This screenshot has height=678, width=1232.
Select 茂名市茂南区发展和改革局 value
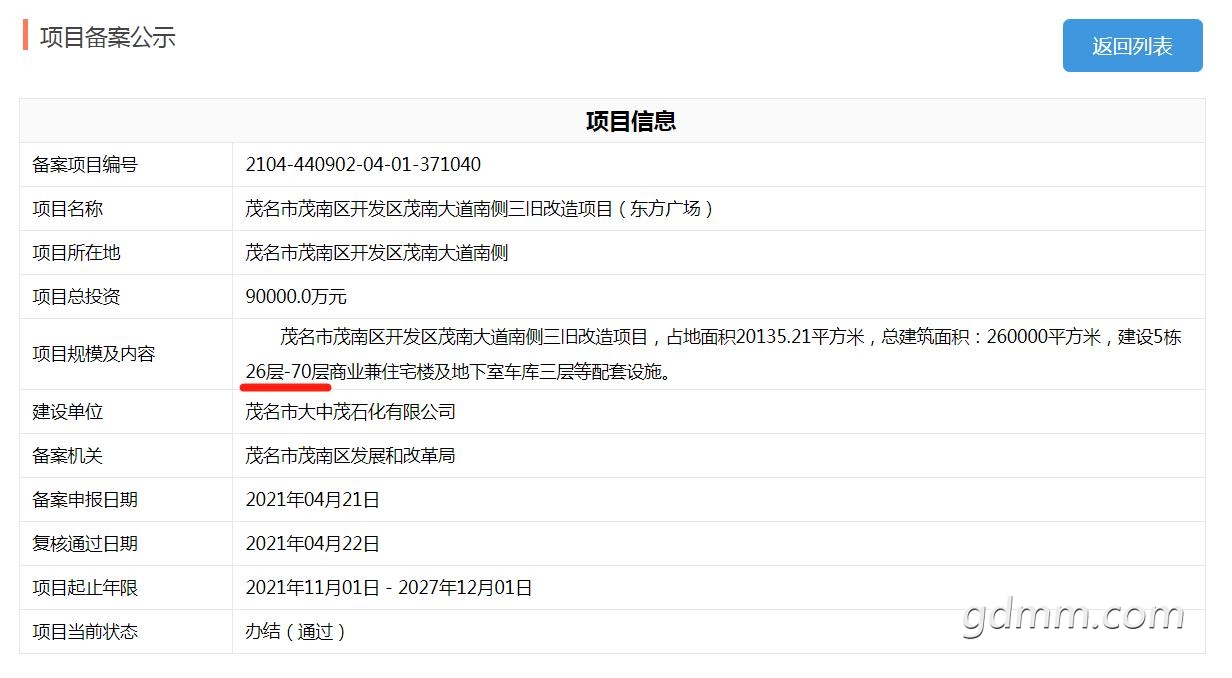[x=351, y=456]
